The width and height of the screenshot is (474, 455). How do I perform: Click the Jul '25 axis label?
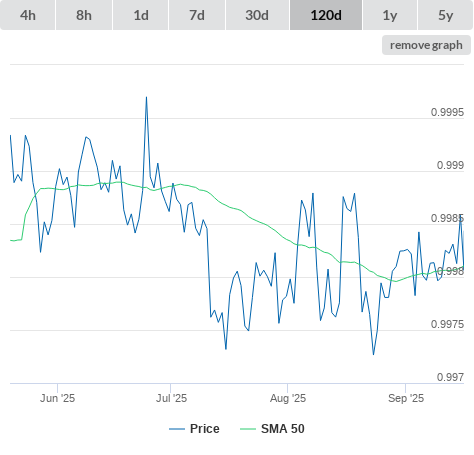coord(171,398)
